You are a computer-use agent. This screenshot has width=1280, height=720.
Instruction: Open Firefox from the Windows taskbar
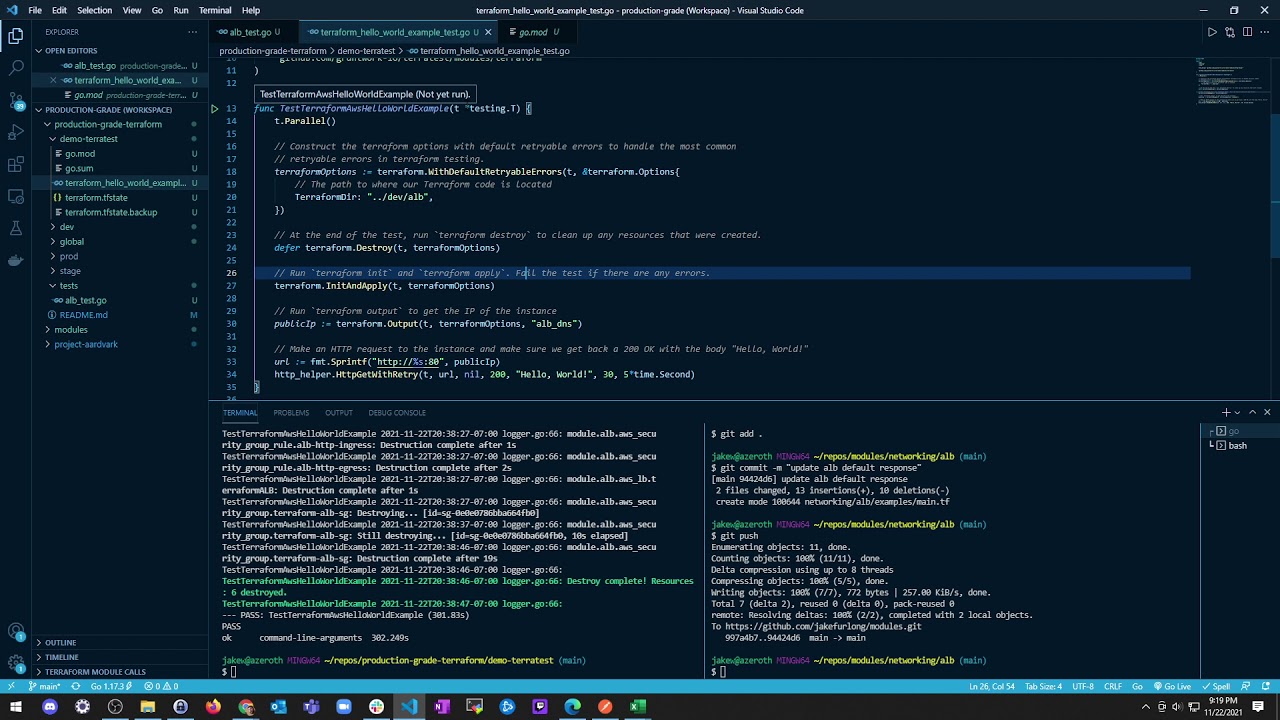tap(213, 707)
